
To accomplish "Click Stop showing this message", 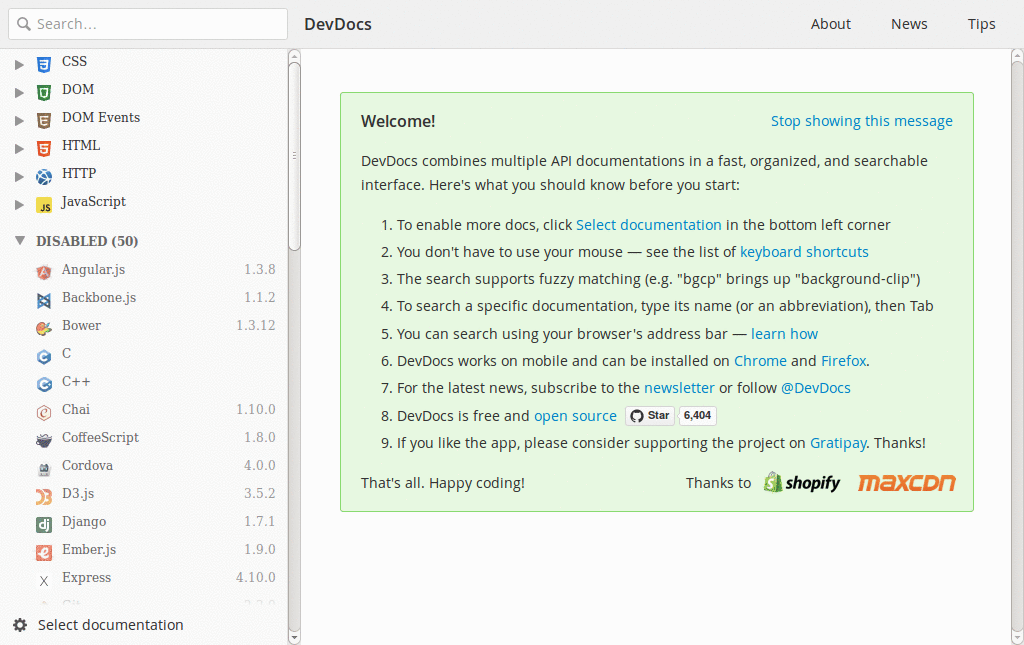I will [861, 121].
